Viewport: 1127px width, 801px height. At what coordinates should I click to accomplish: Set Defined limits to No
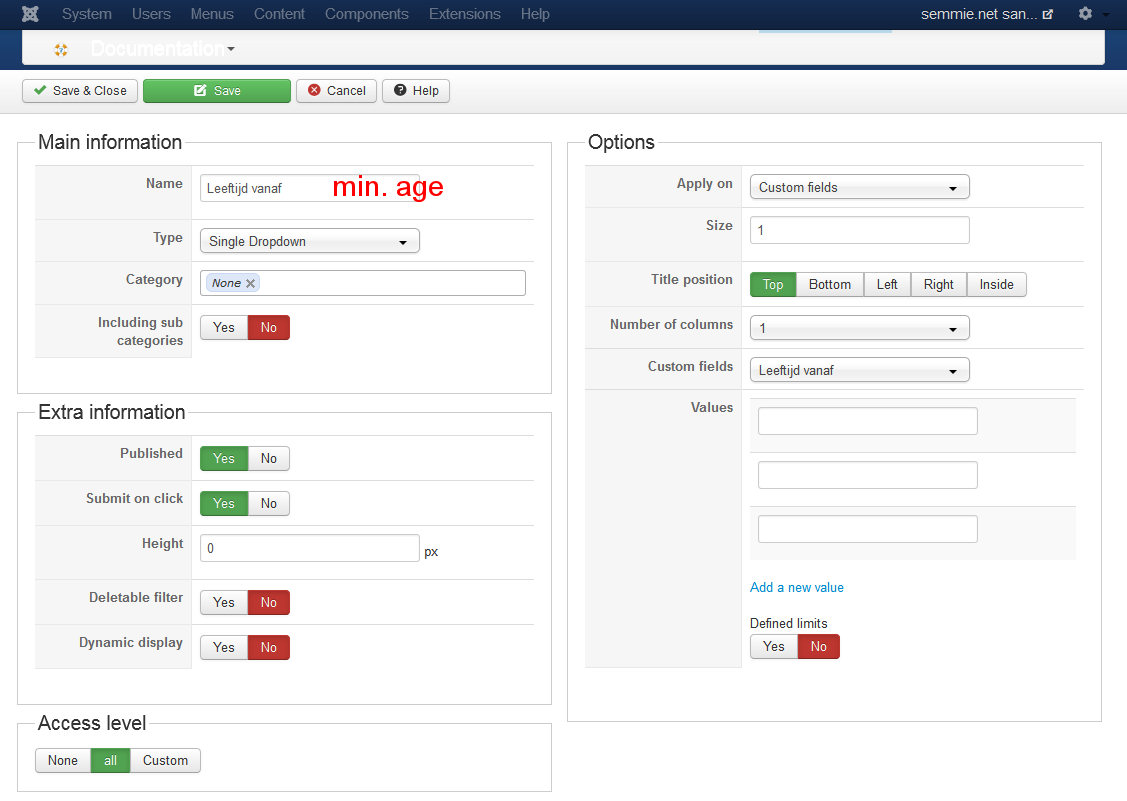[819, 646]
